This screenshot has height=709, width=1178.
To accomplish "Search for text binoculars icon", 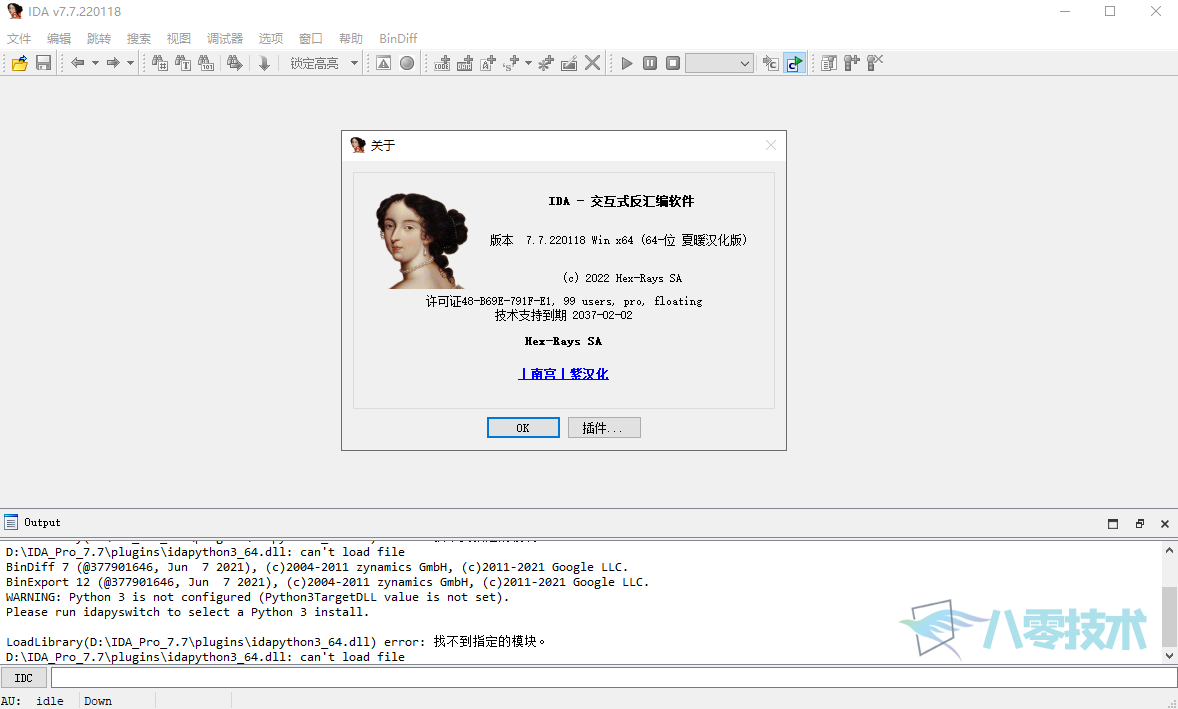I will coord(183,63).
